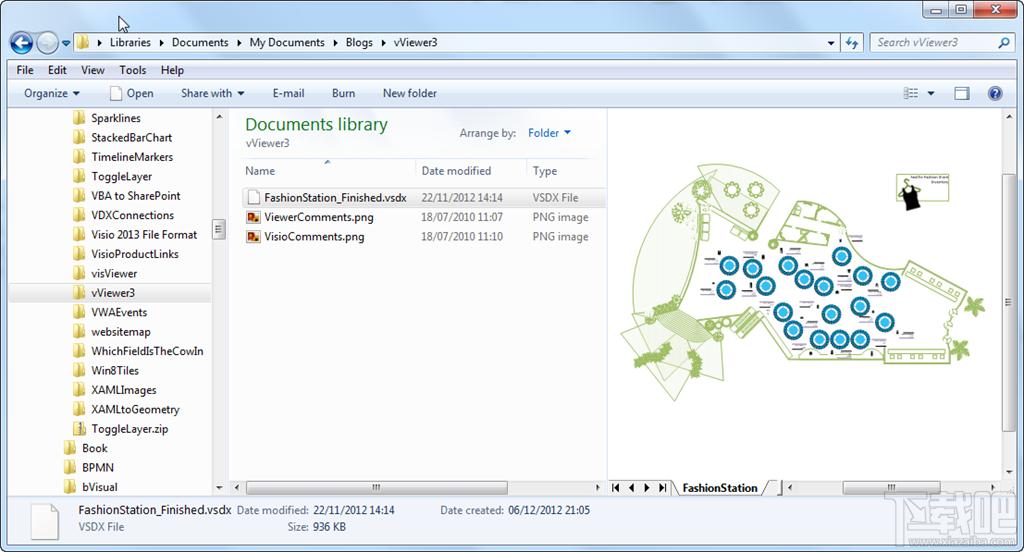The image size is (1024, 552).
Task: Create a New folder
Action: 409,93
